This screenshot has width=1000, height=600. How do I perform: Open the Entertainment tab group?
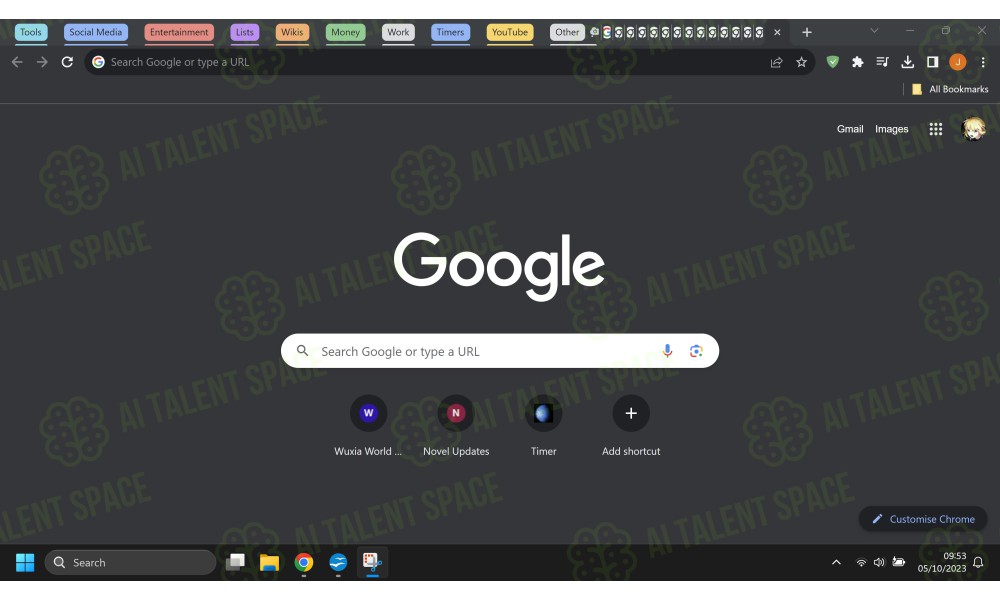pos(179,32)
